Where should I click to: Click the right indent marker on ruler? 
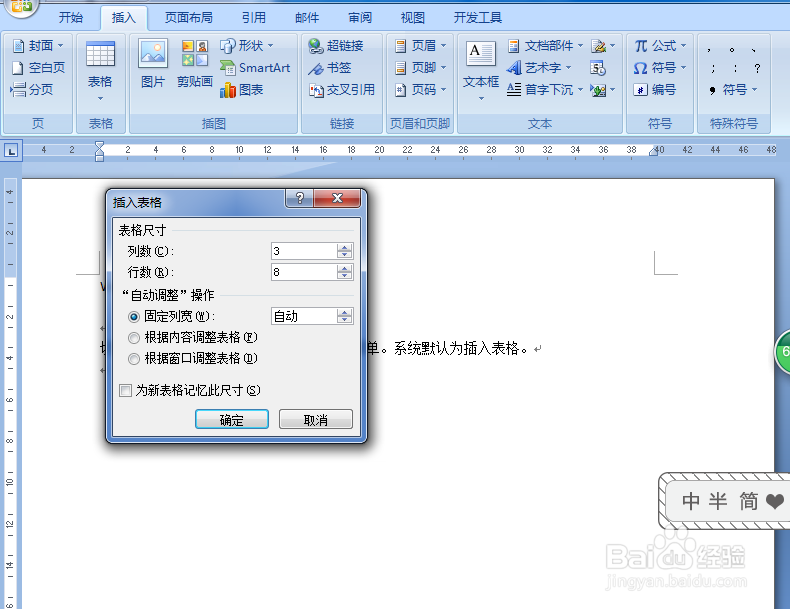(653, 151)
